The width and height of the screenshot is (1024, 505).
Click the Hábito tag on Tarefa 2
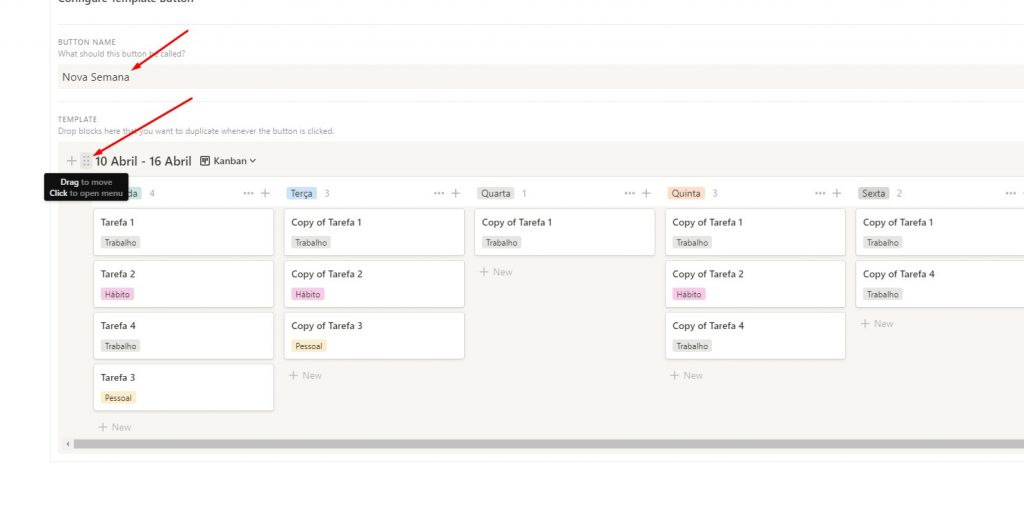(118, 295)
